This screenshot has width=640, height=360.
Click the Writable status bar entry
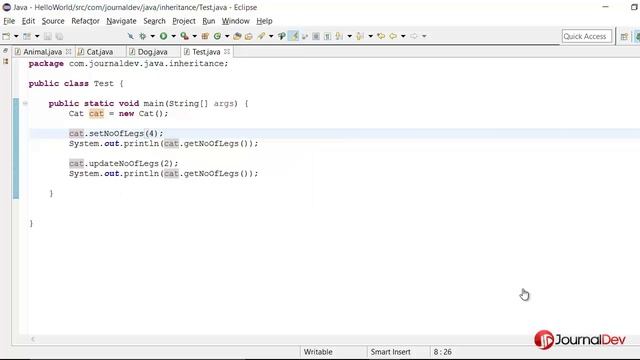pos(318,352)
